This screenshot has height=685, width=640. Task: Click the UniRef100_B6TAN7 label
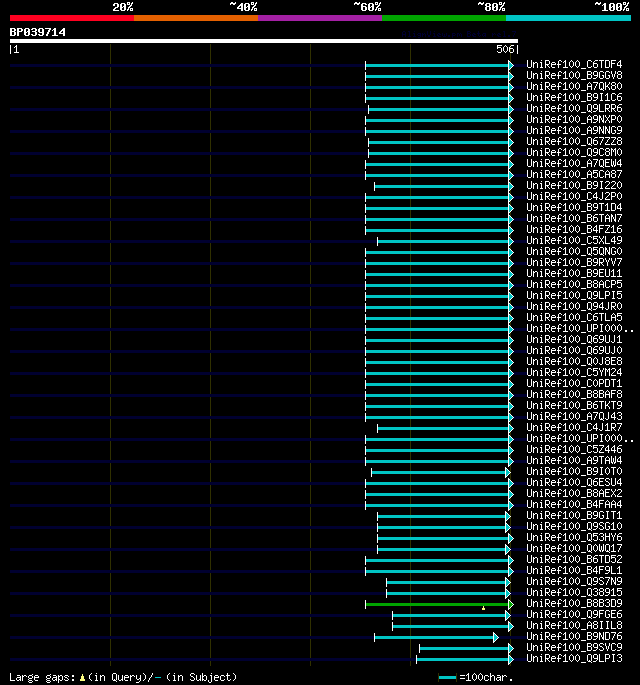[x=574, y=218]
